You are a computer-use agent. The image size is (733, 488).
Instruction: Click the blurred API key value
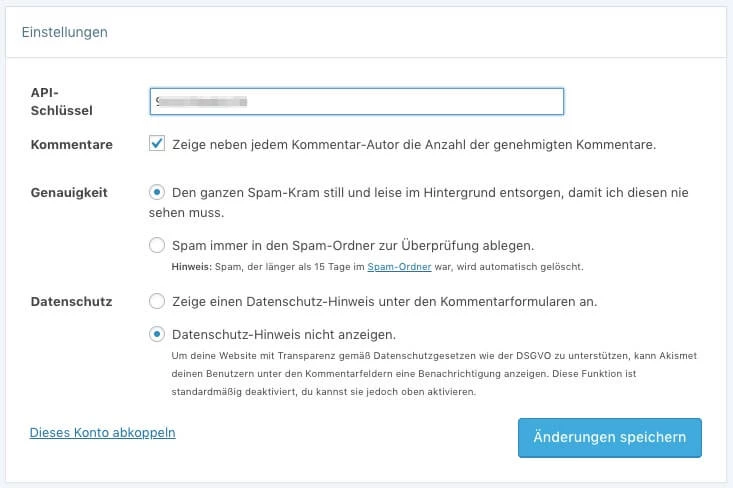[x=201, y=101]
